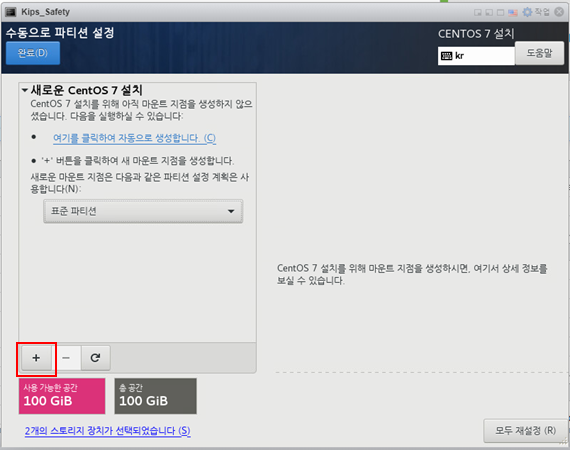The image size is (570, 450).
Task: Open the 표준 파티션 partitioning scheme dropdown
Action: [143, 211]
